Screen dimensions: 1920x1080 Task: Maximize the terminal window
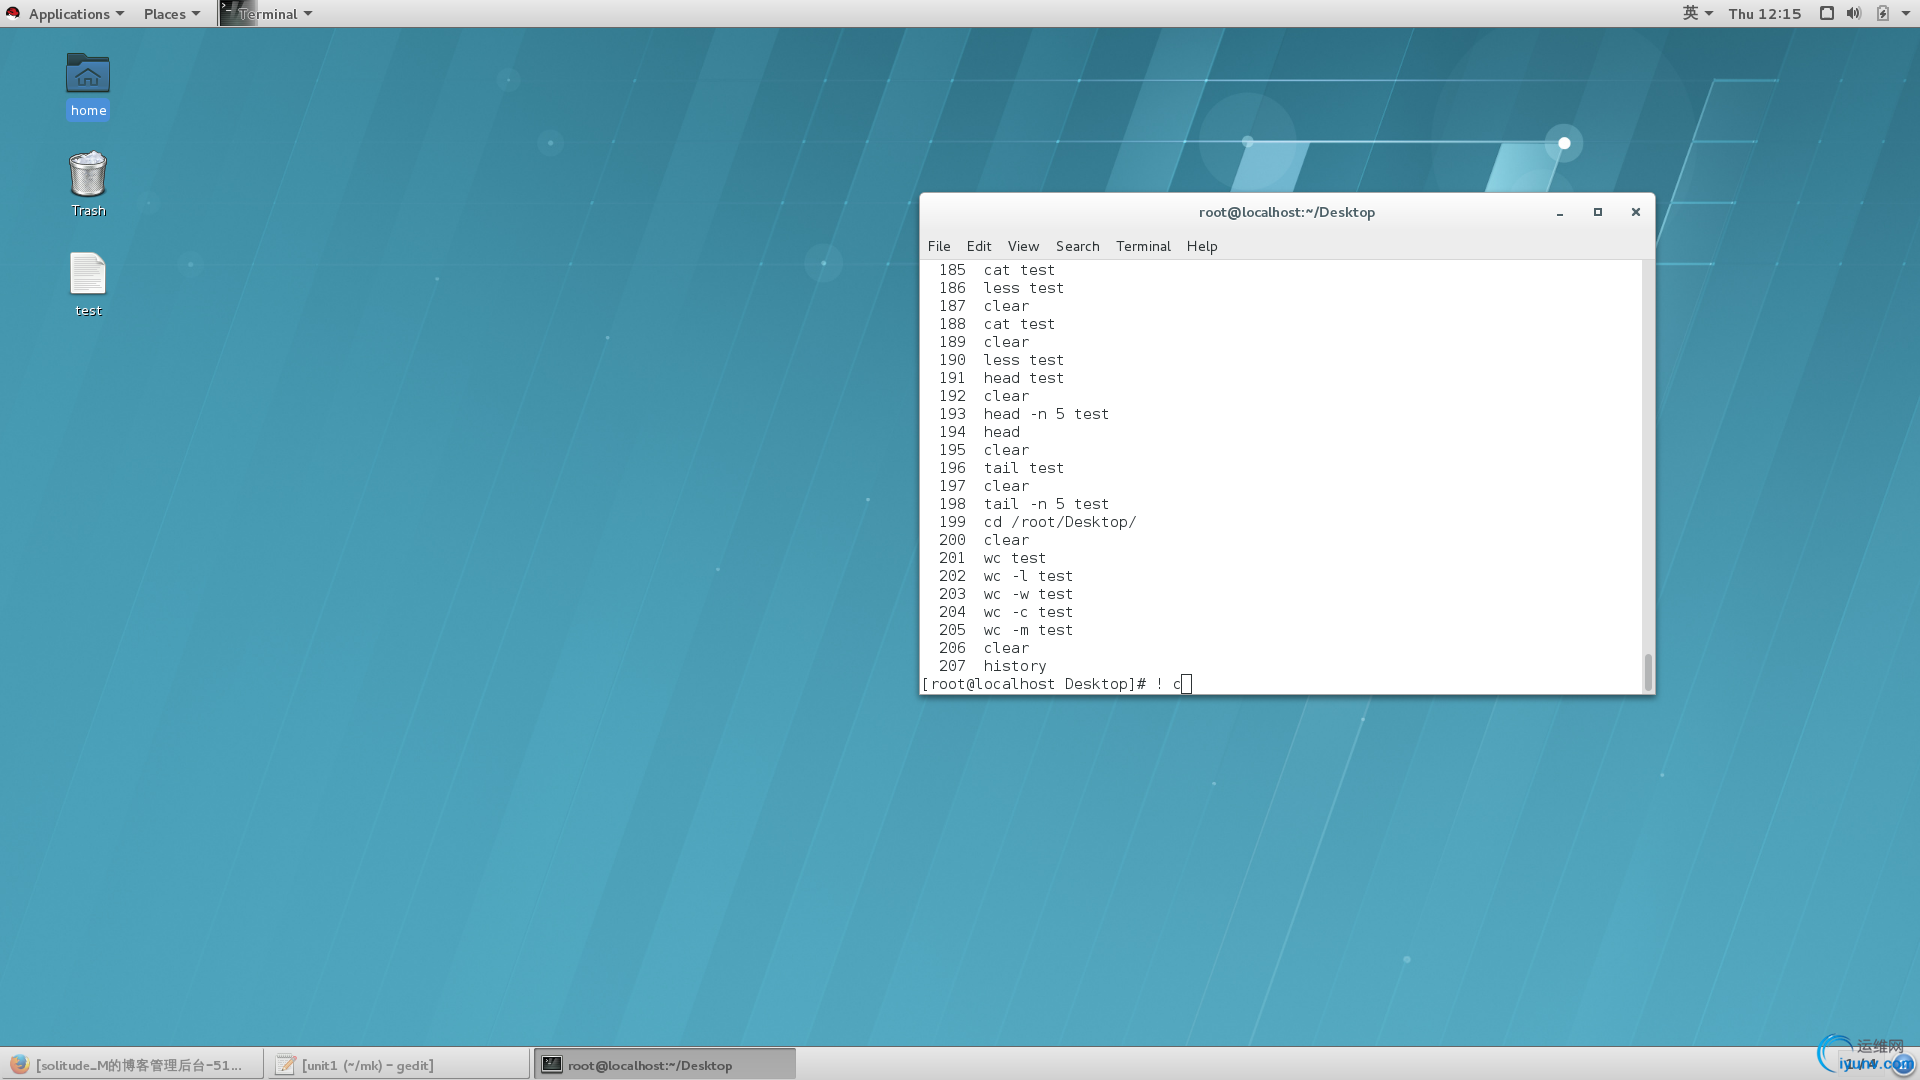click(1597, 212)
